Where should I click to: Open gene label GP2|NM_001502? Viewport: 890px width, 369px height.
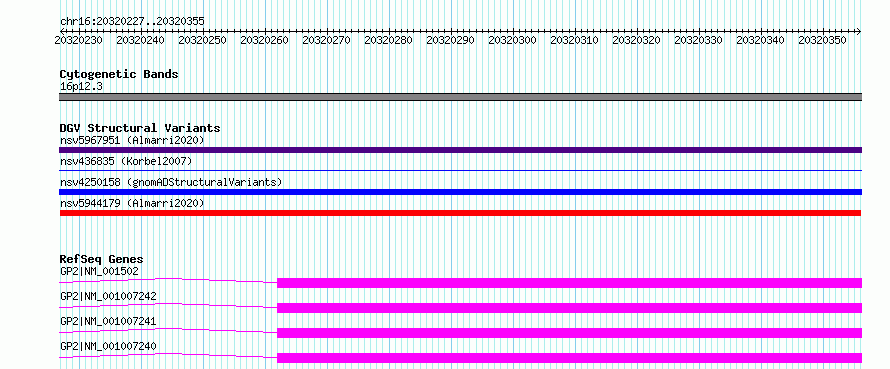99,271
